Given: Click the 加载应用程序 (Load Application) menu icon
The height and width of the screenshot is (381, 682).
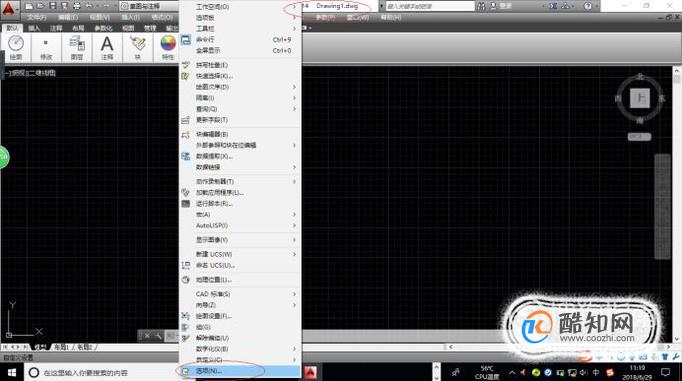Looking at the screenshot, I should 186,192.
